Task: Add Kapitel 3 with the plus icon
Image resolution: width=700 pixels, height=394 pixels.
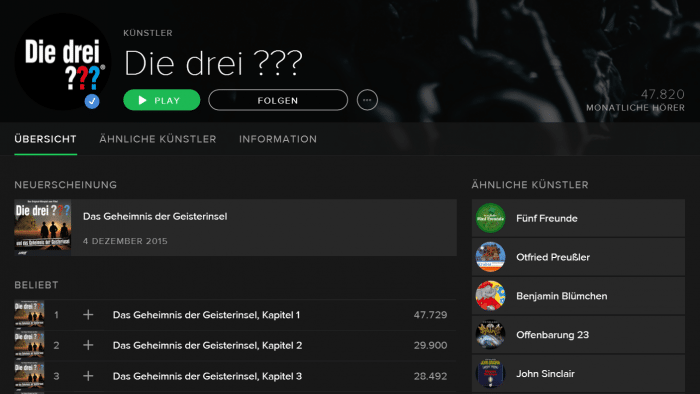Action: pyautogui.click(x=88, y=376)
